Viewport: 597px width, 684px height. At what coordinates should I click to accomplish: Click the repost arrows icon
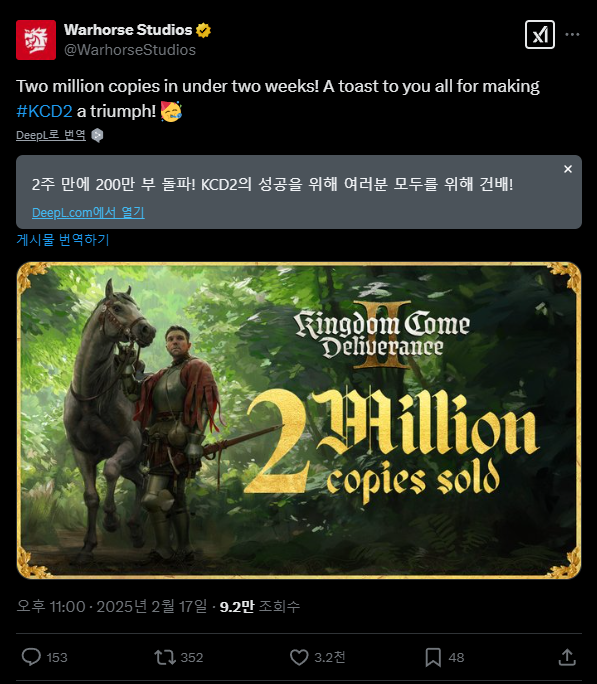[x=165, y=657]
